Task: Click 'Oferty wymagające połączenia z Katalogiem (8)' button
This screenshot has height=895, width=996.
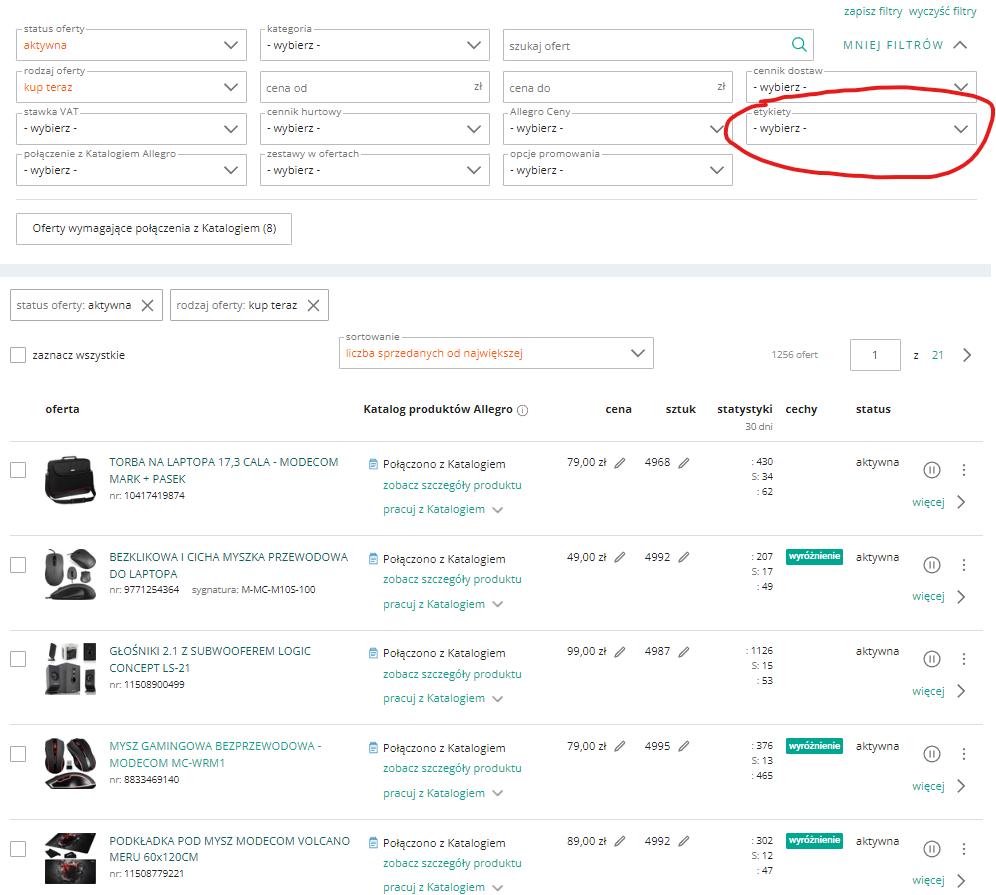Action: click(x=154, y=229)
